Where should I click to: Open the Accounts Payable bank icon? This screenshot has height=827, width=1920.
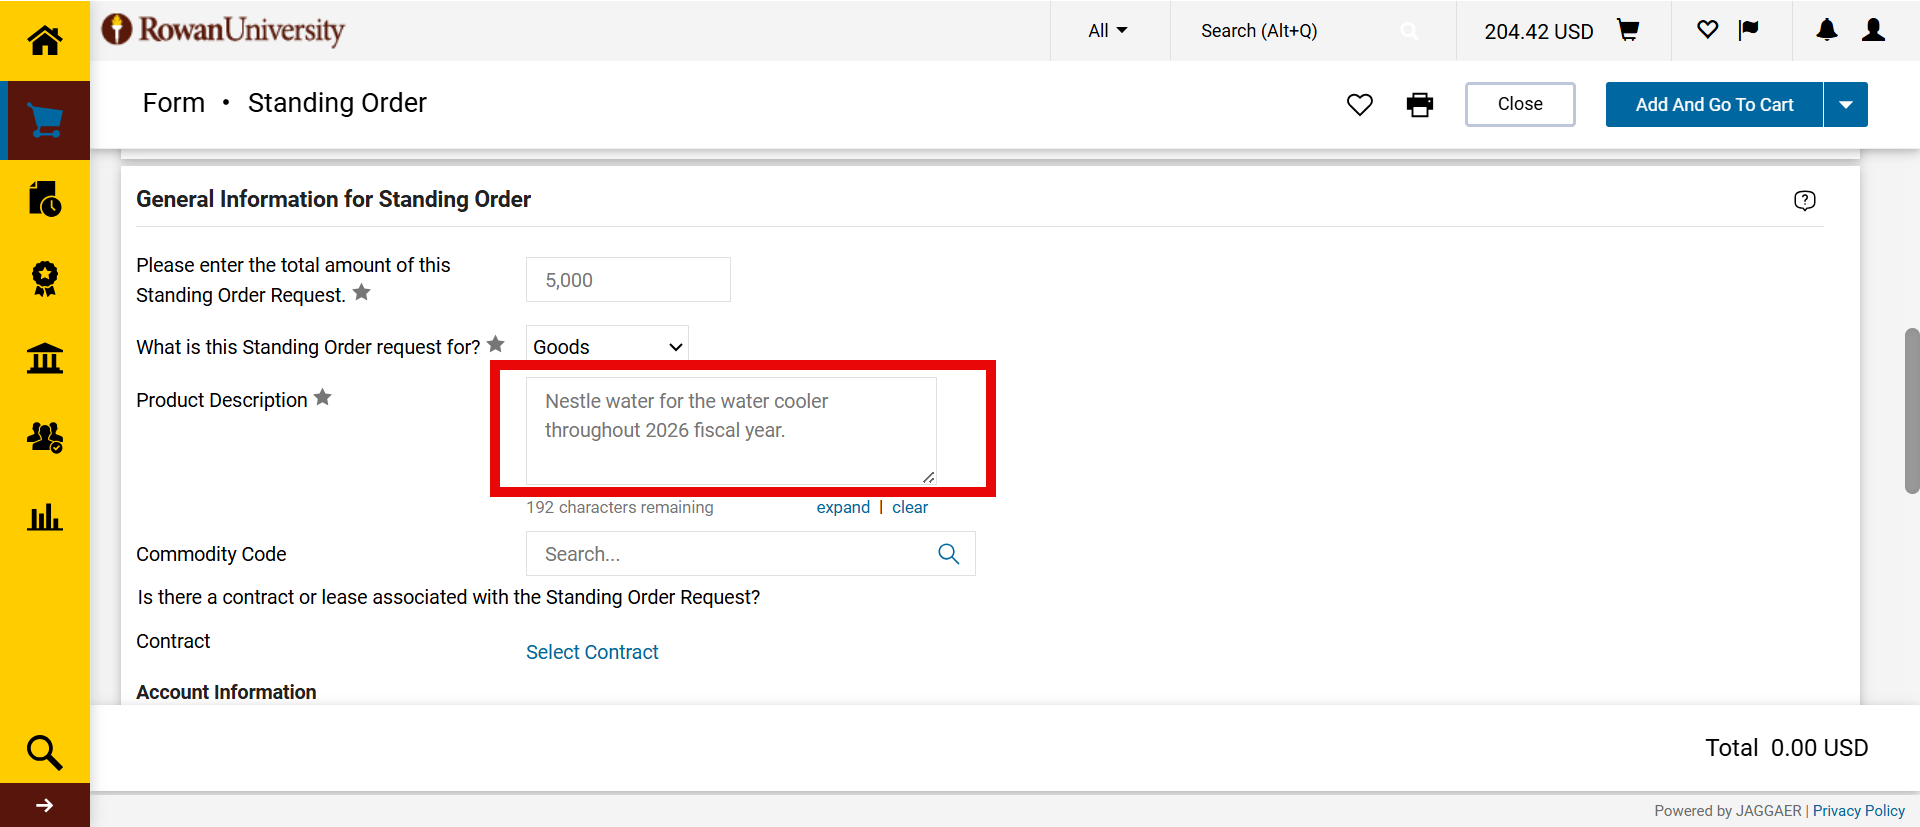(x=44, y=358)
